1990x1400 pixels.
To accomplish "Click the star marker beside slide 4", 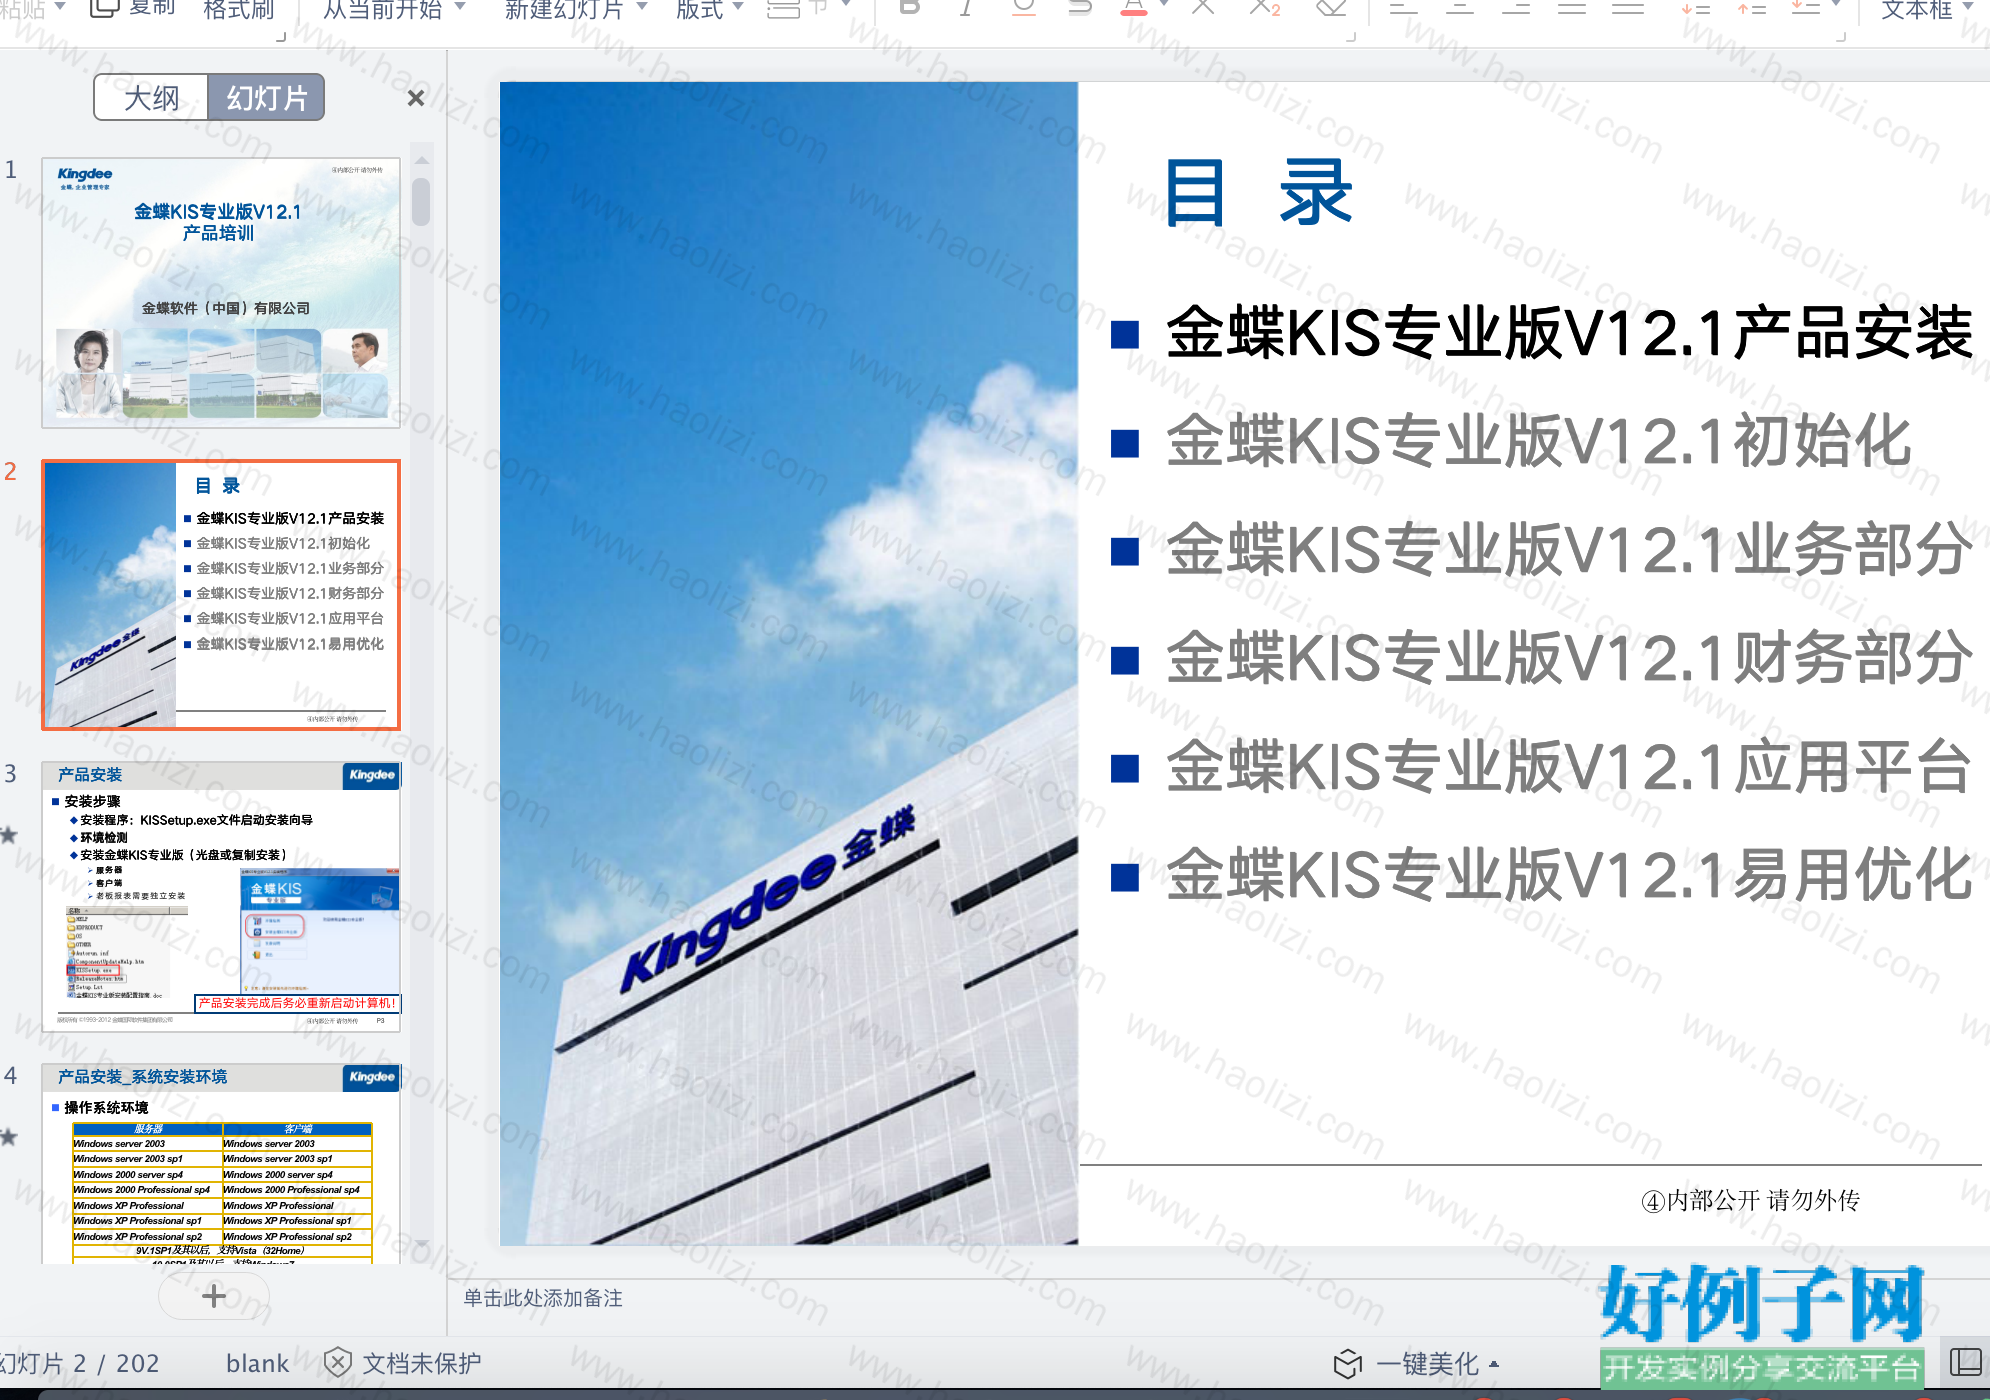I will (9, 1136).
